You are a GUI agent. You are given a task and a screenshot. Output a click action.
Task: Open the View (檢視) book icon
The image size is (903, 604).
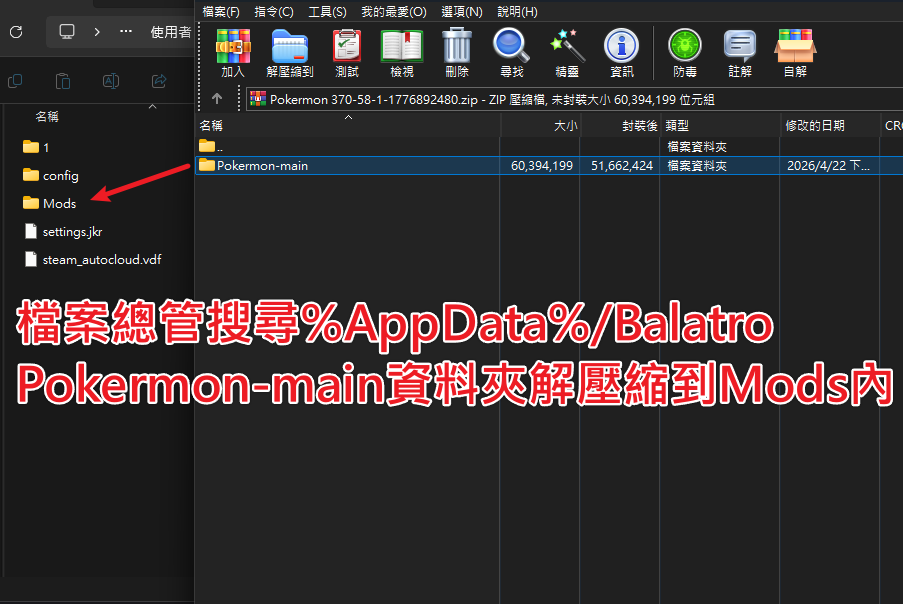(402, 53)
